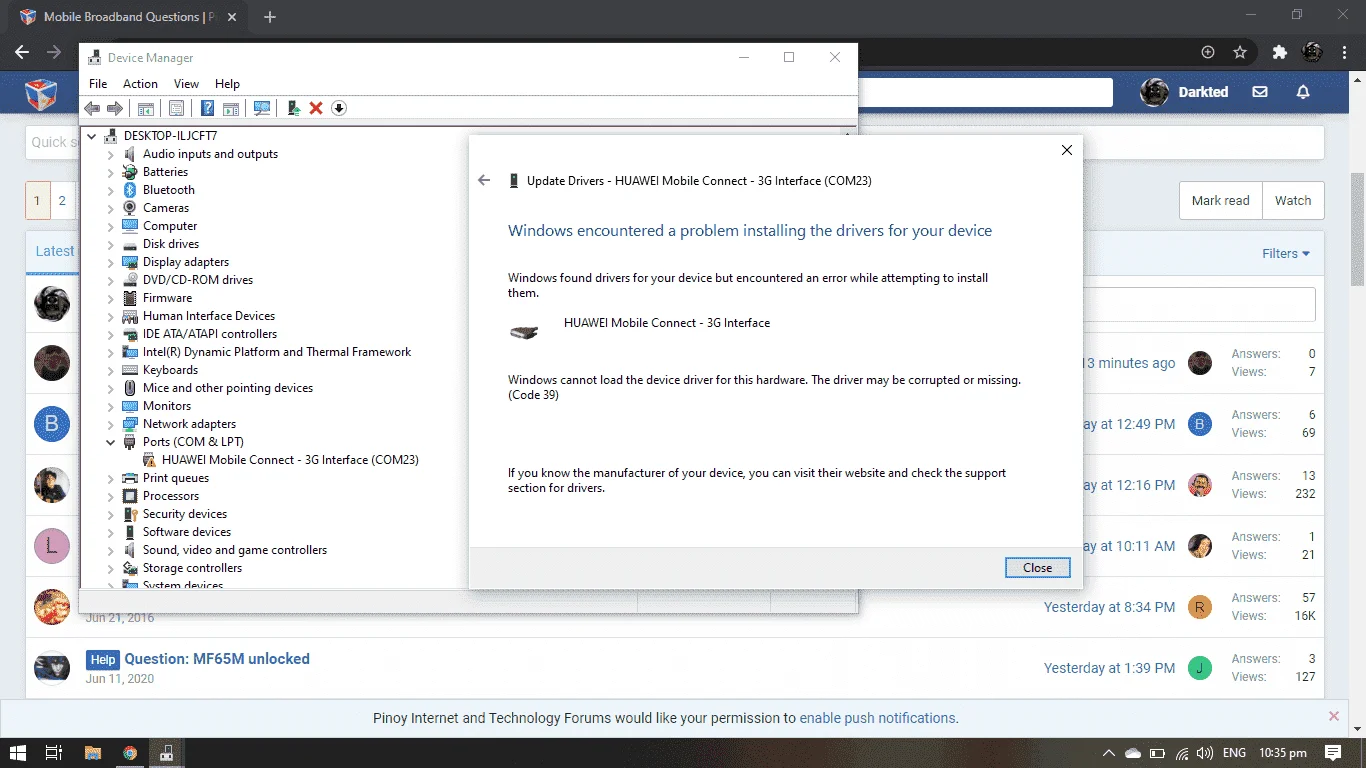1366x768 pixels.
Task: Expand the Bluetooth tree node
Action: pyautogui.click(x=111, y=190)
